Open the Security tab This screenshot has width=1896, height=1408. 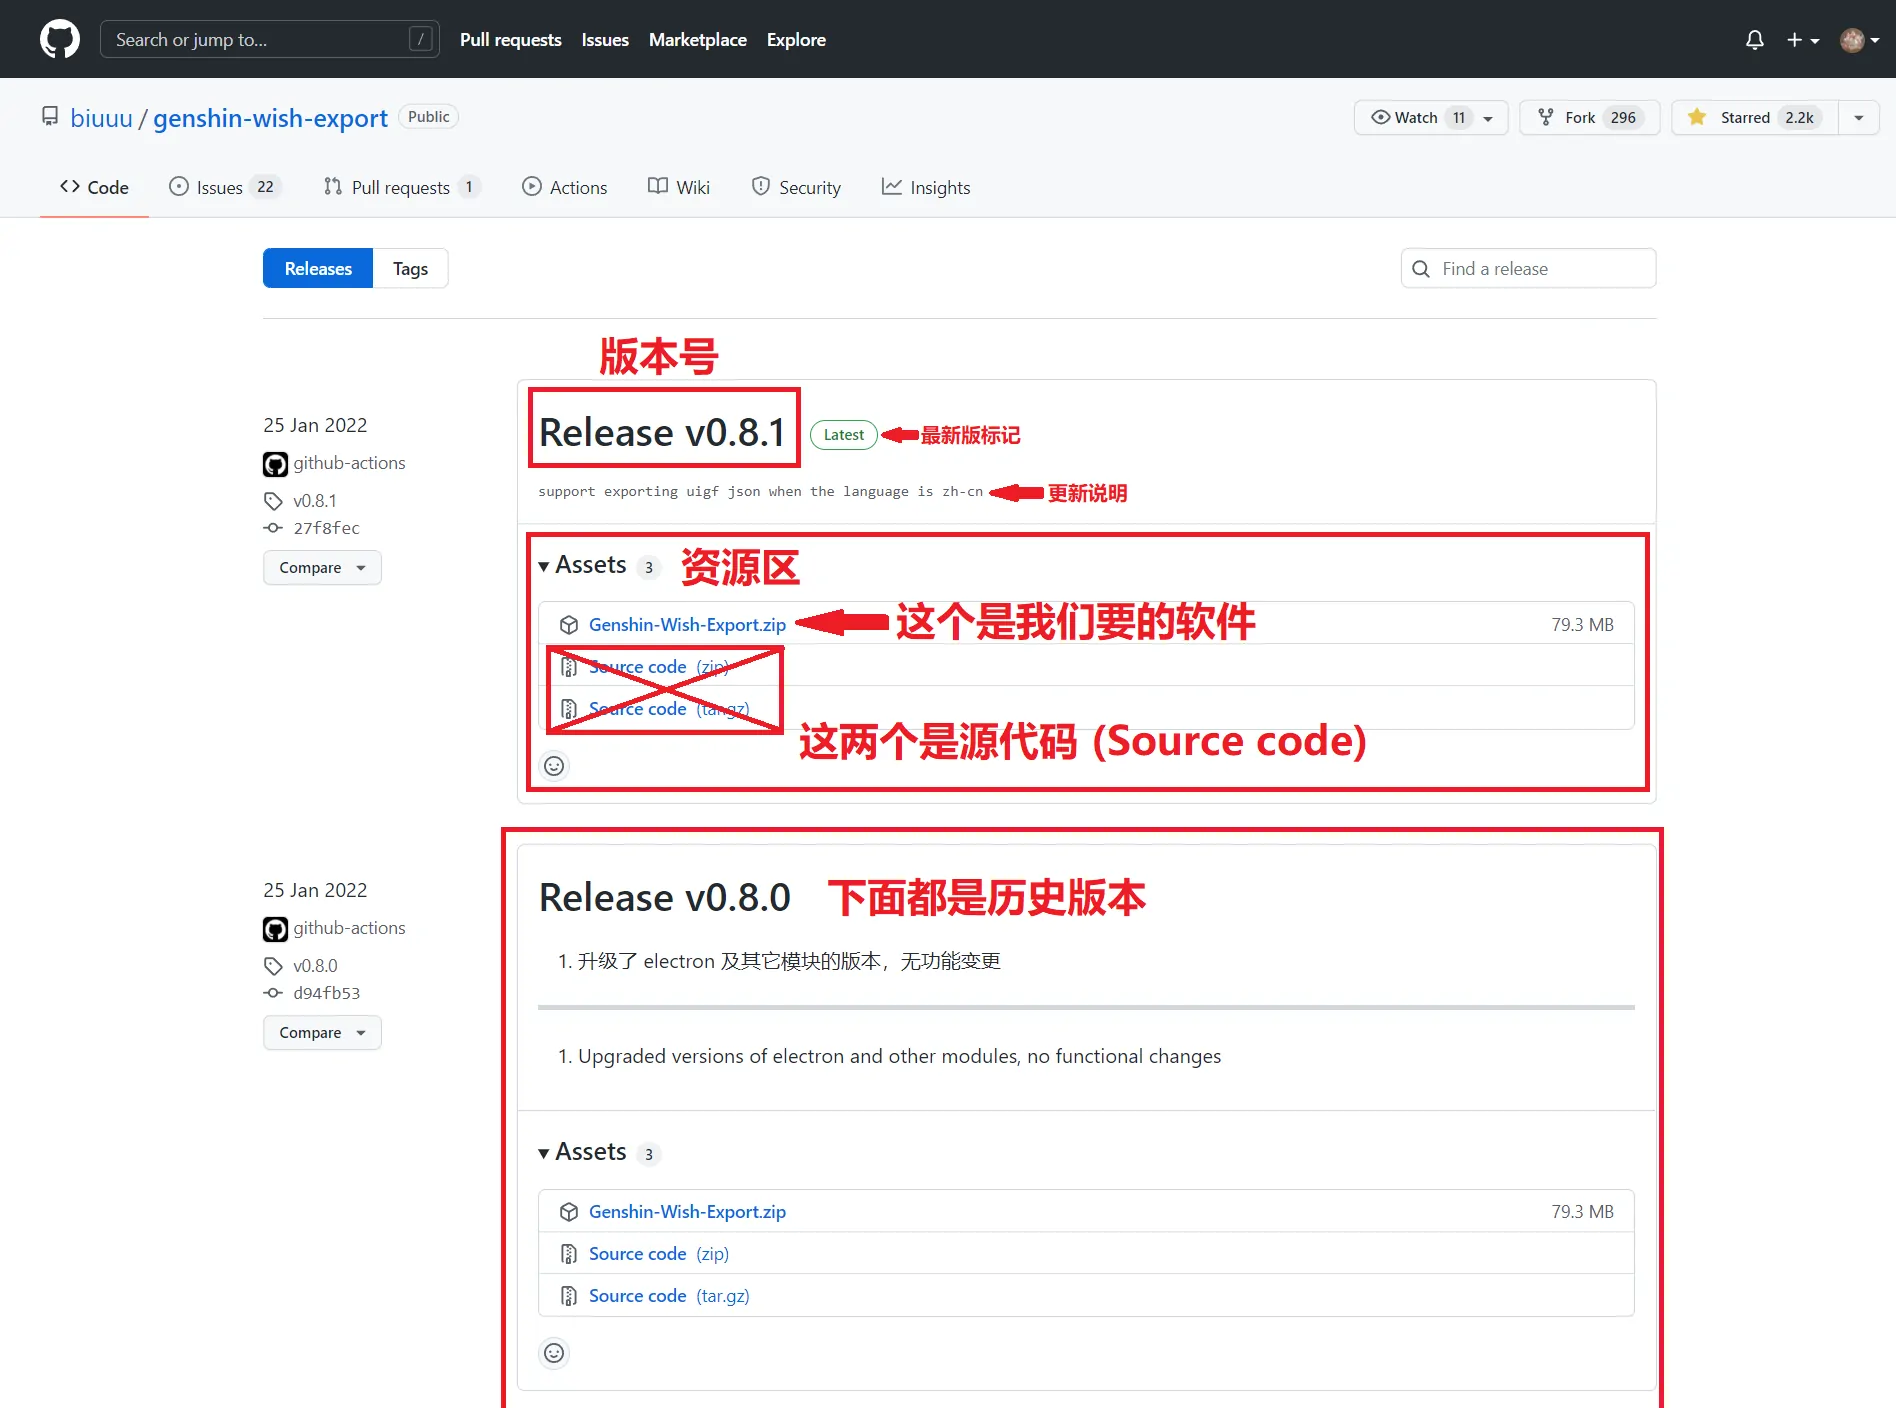pos(796,187)
